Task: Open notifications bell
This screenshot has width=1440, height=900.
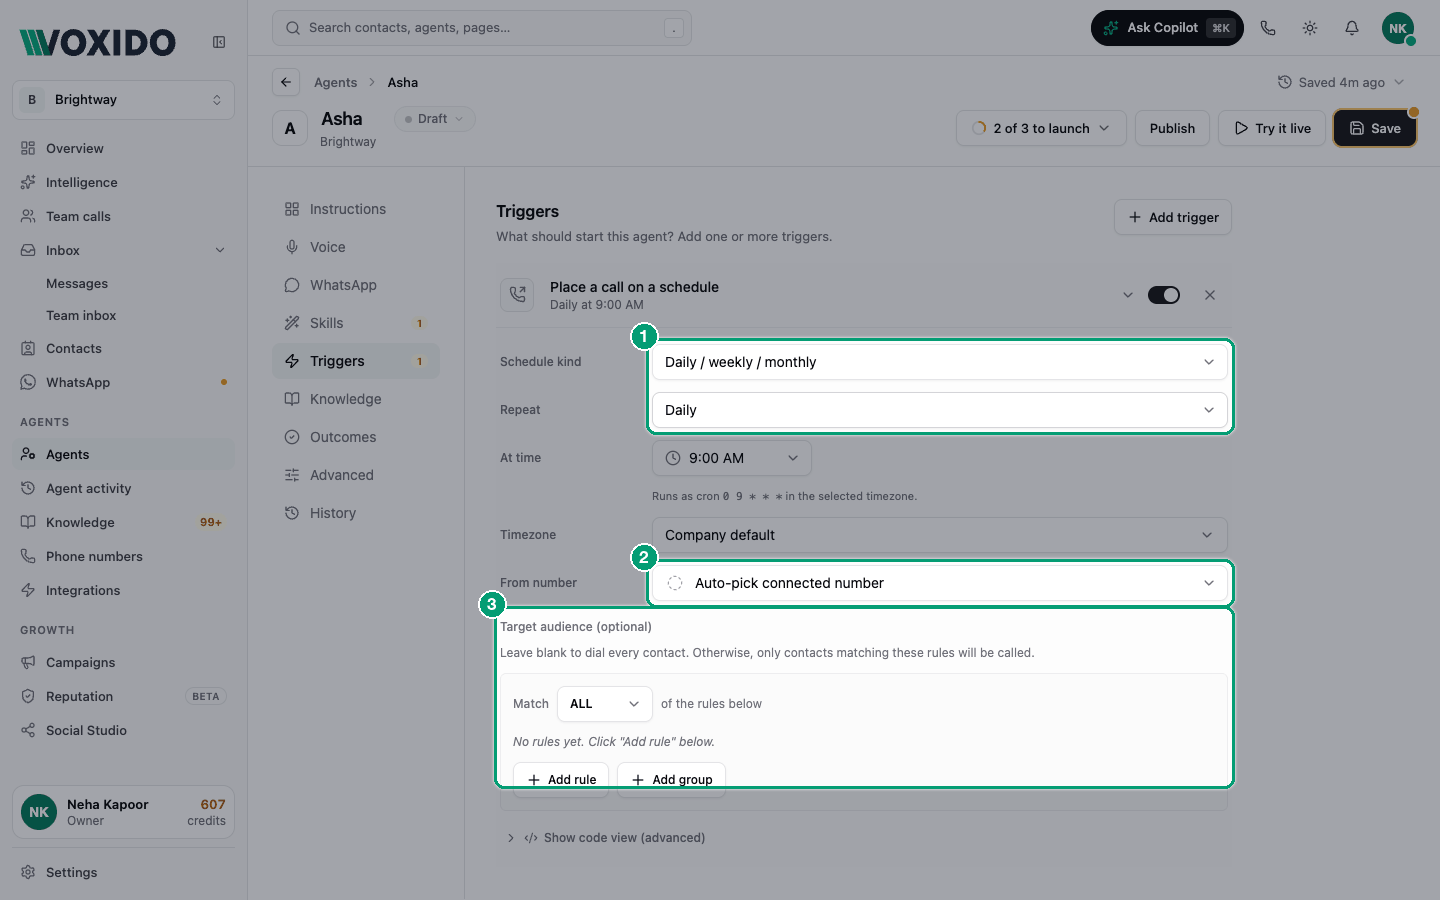Action: coord(1352,28)
